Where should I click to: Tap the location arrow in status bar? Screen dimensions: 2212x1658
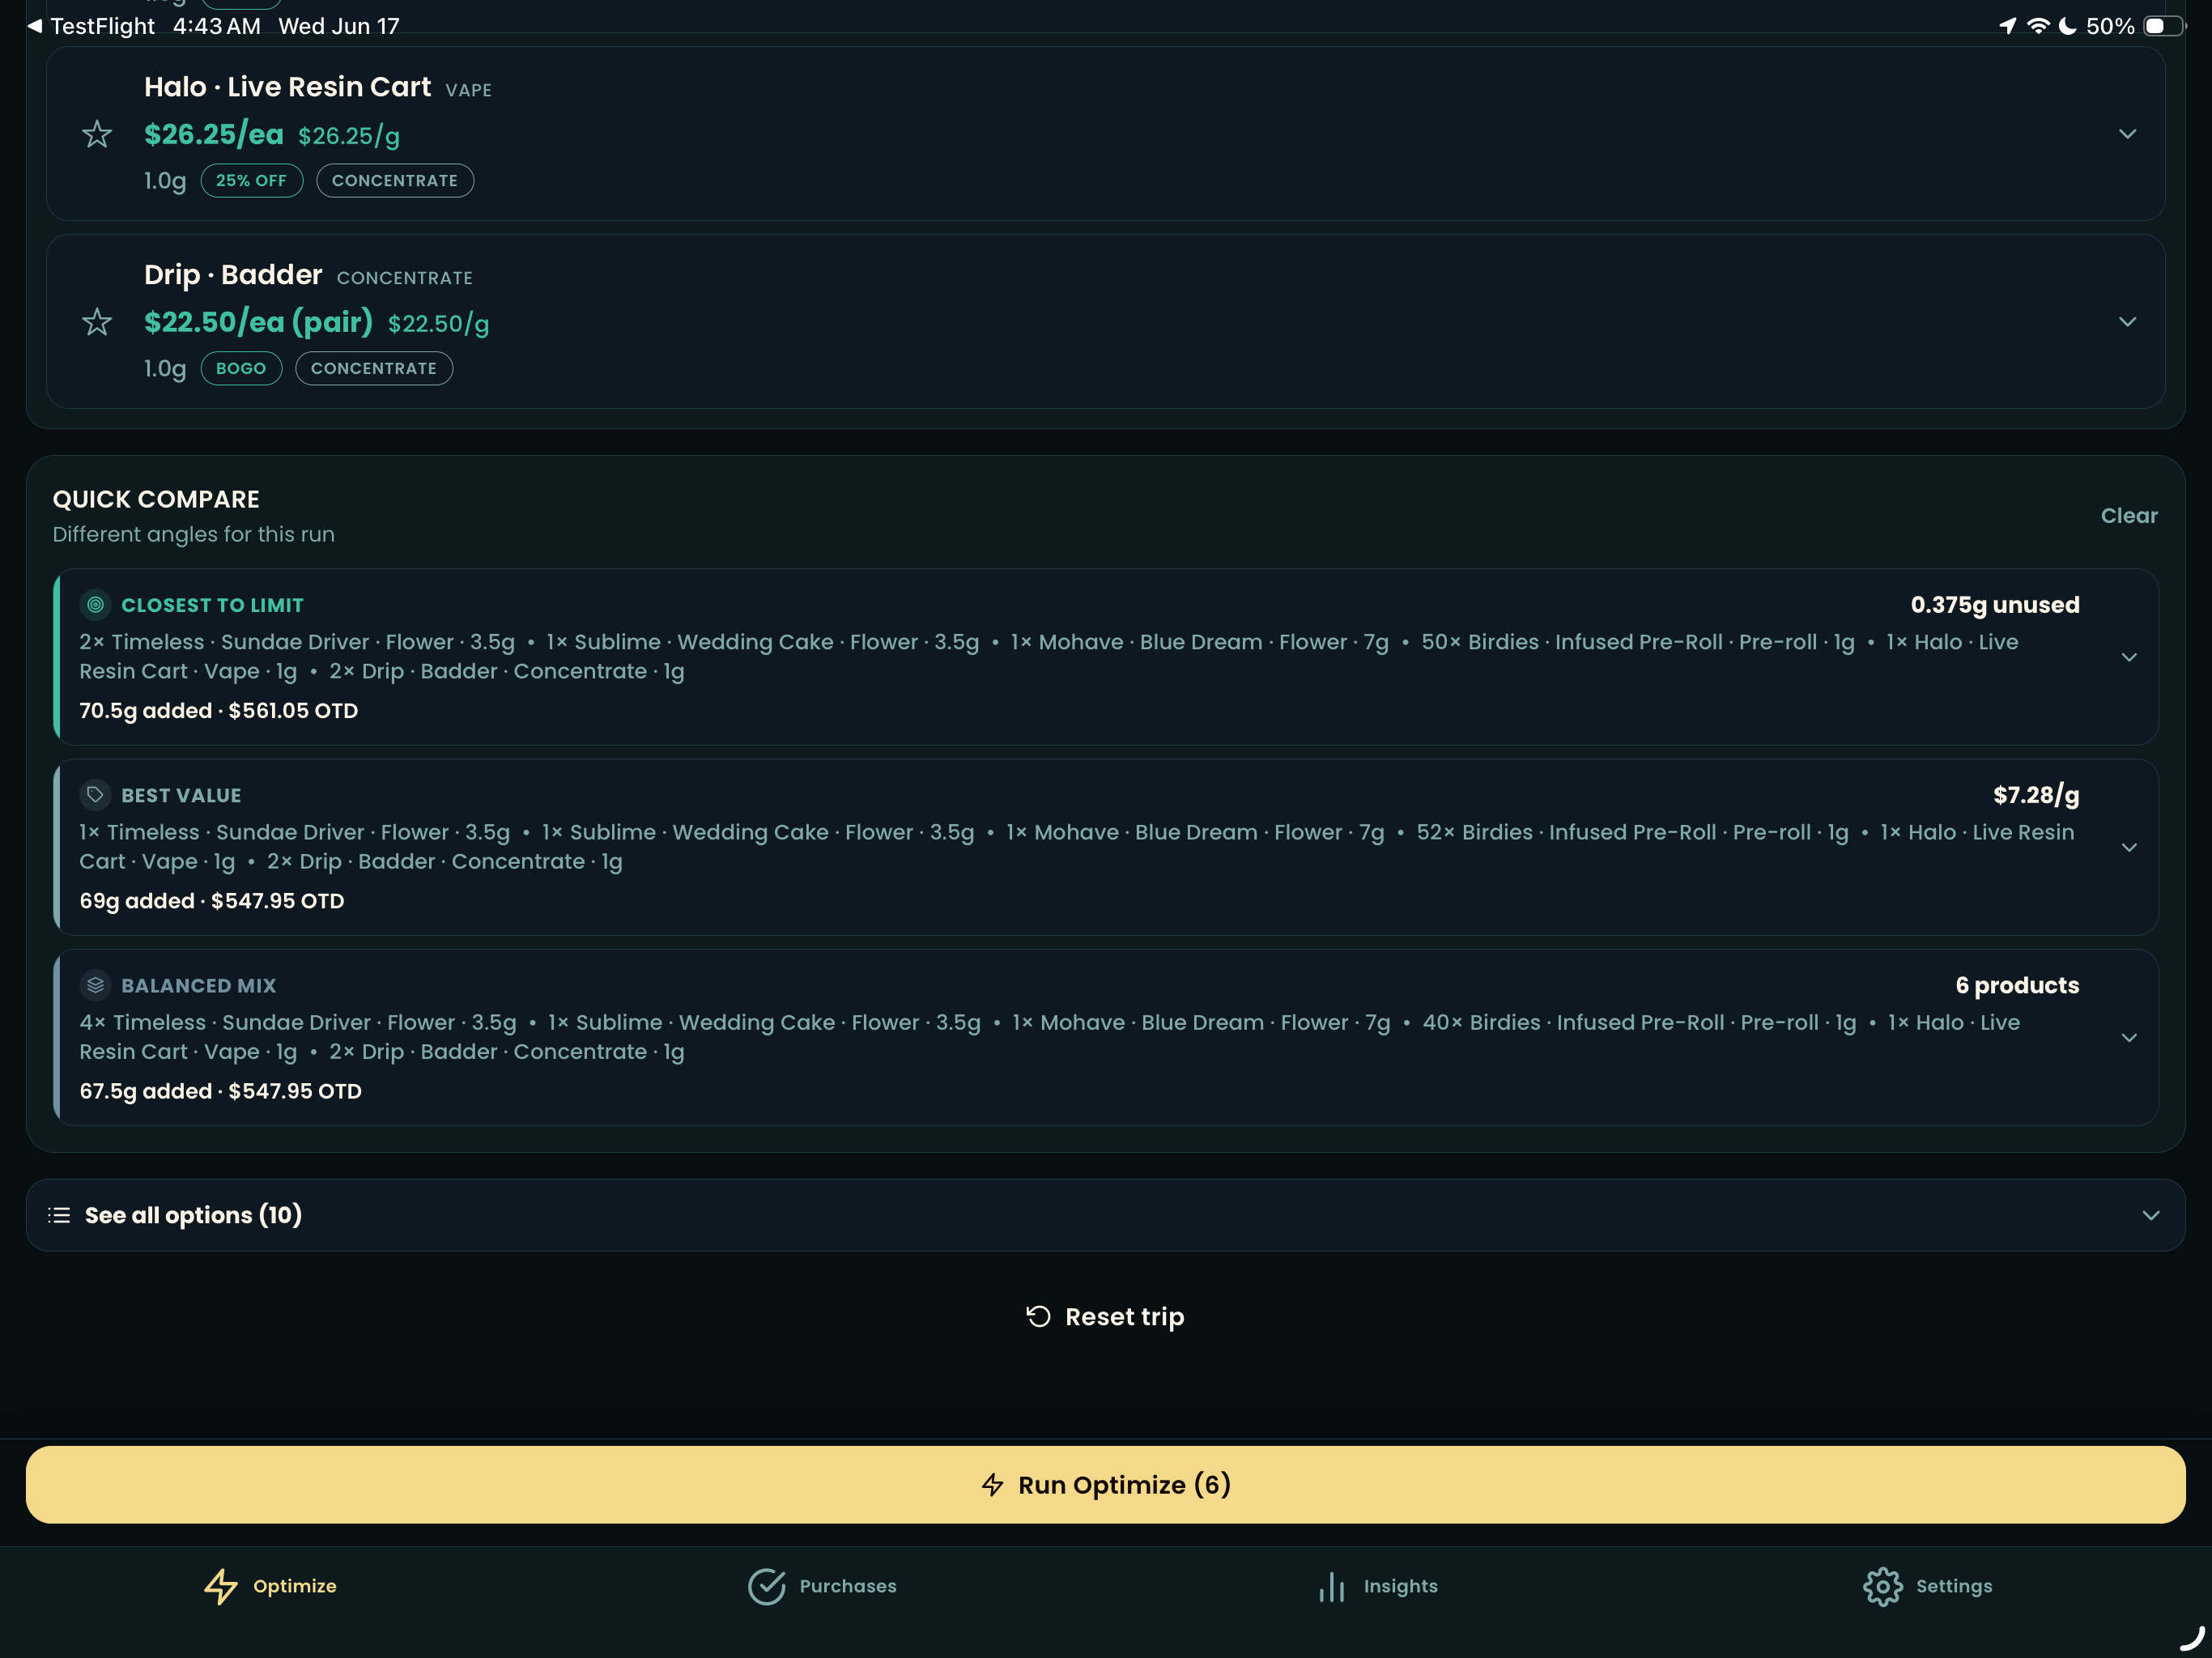click(2007, 26)
